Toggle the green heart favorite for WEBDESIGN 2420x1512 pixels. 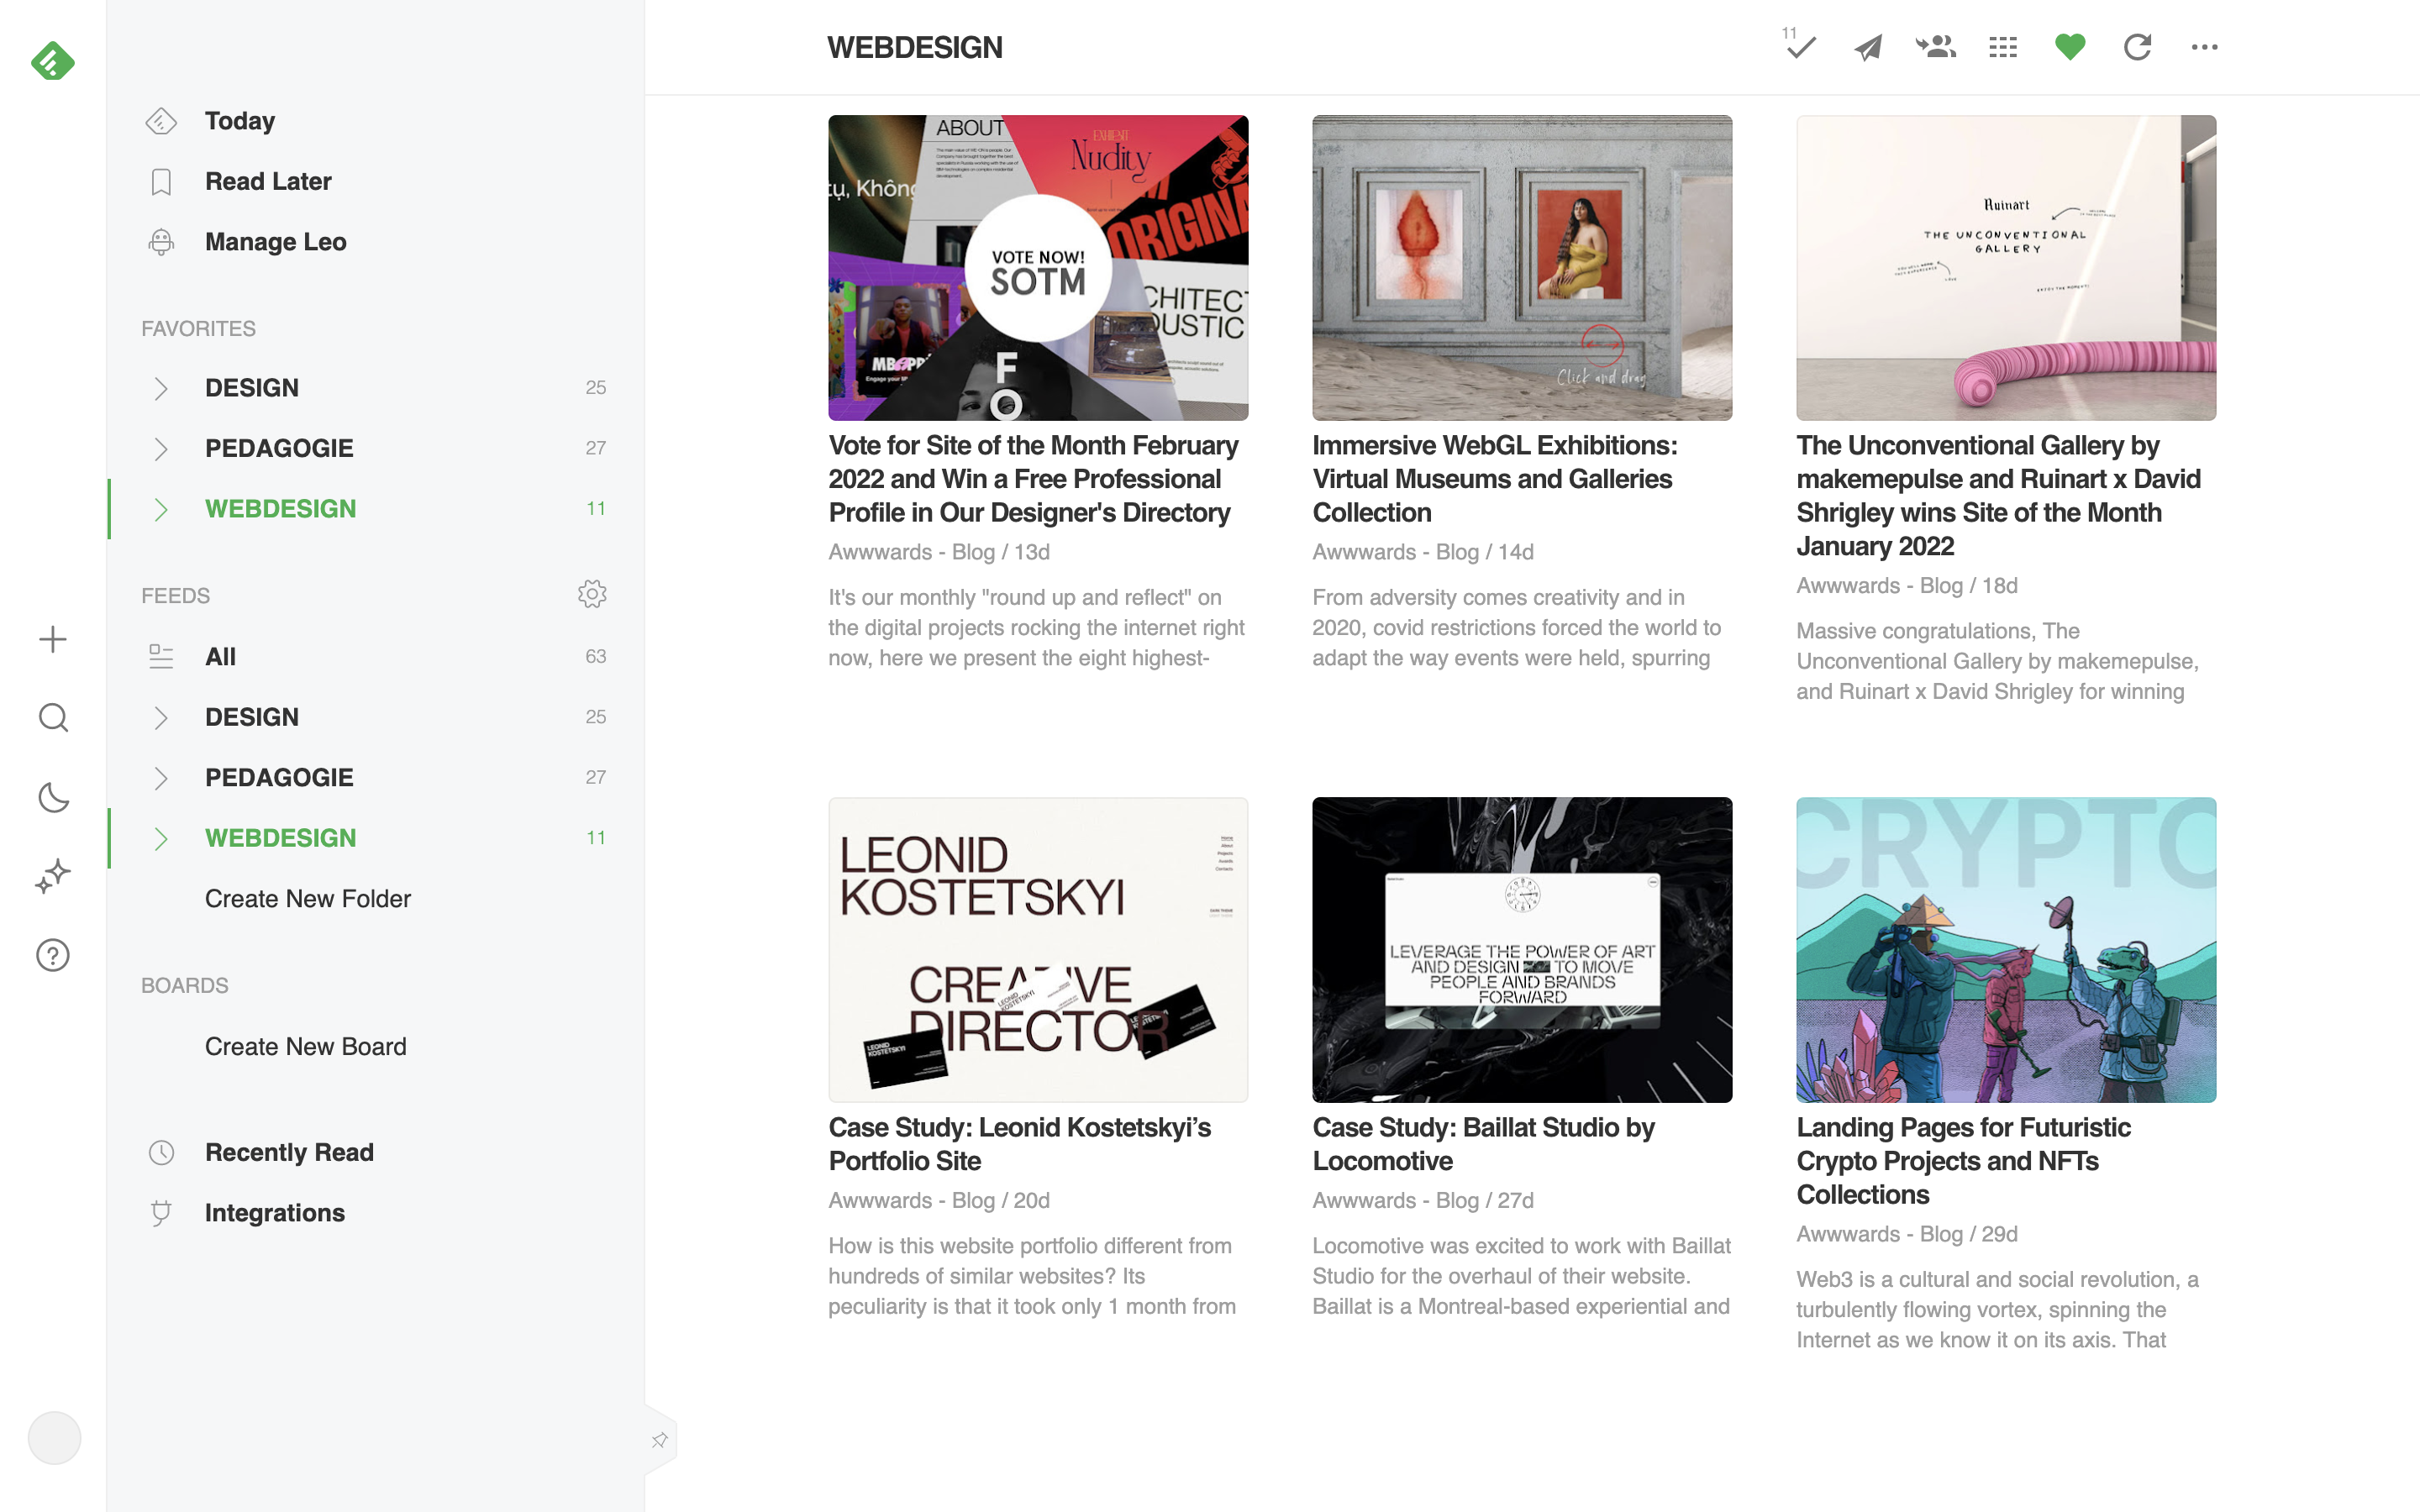tap(2070, 47)
